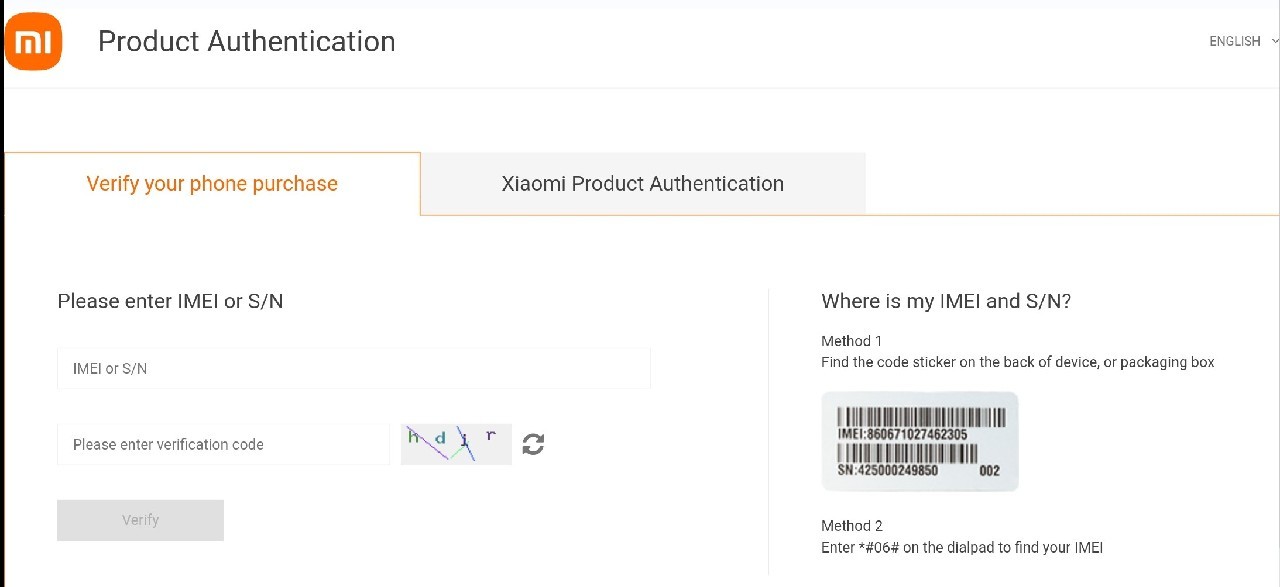Click the code sticker instruction text

1017,361
